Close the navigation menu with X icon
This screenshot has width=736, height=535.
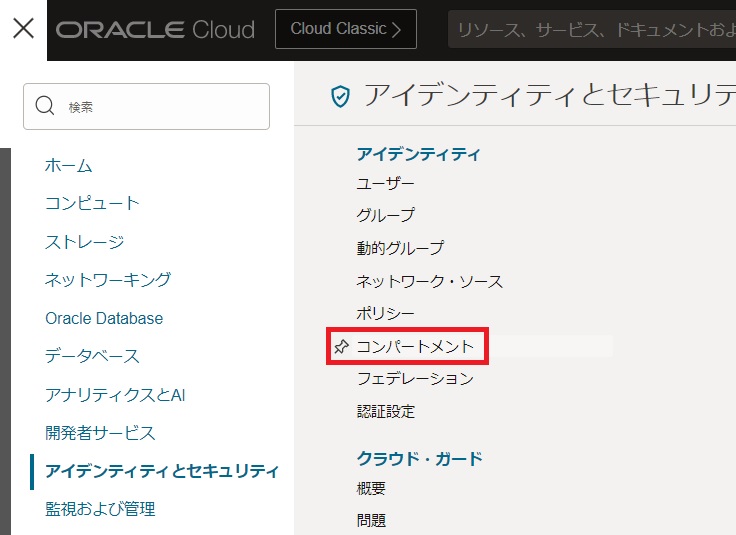pyautogui.click(x=23, y=29)
